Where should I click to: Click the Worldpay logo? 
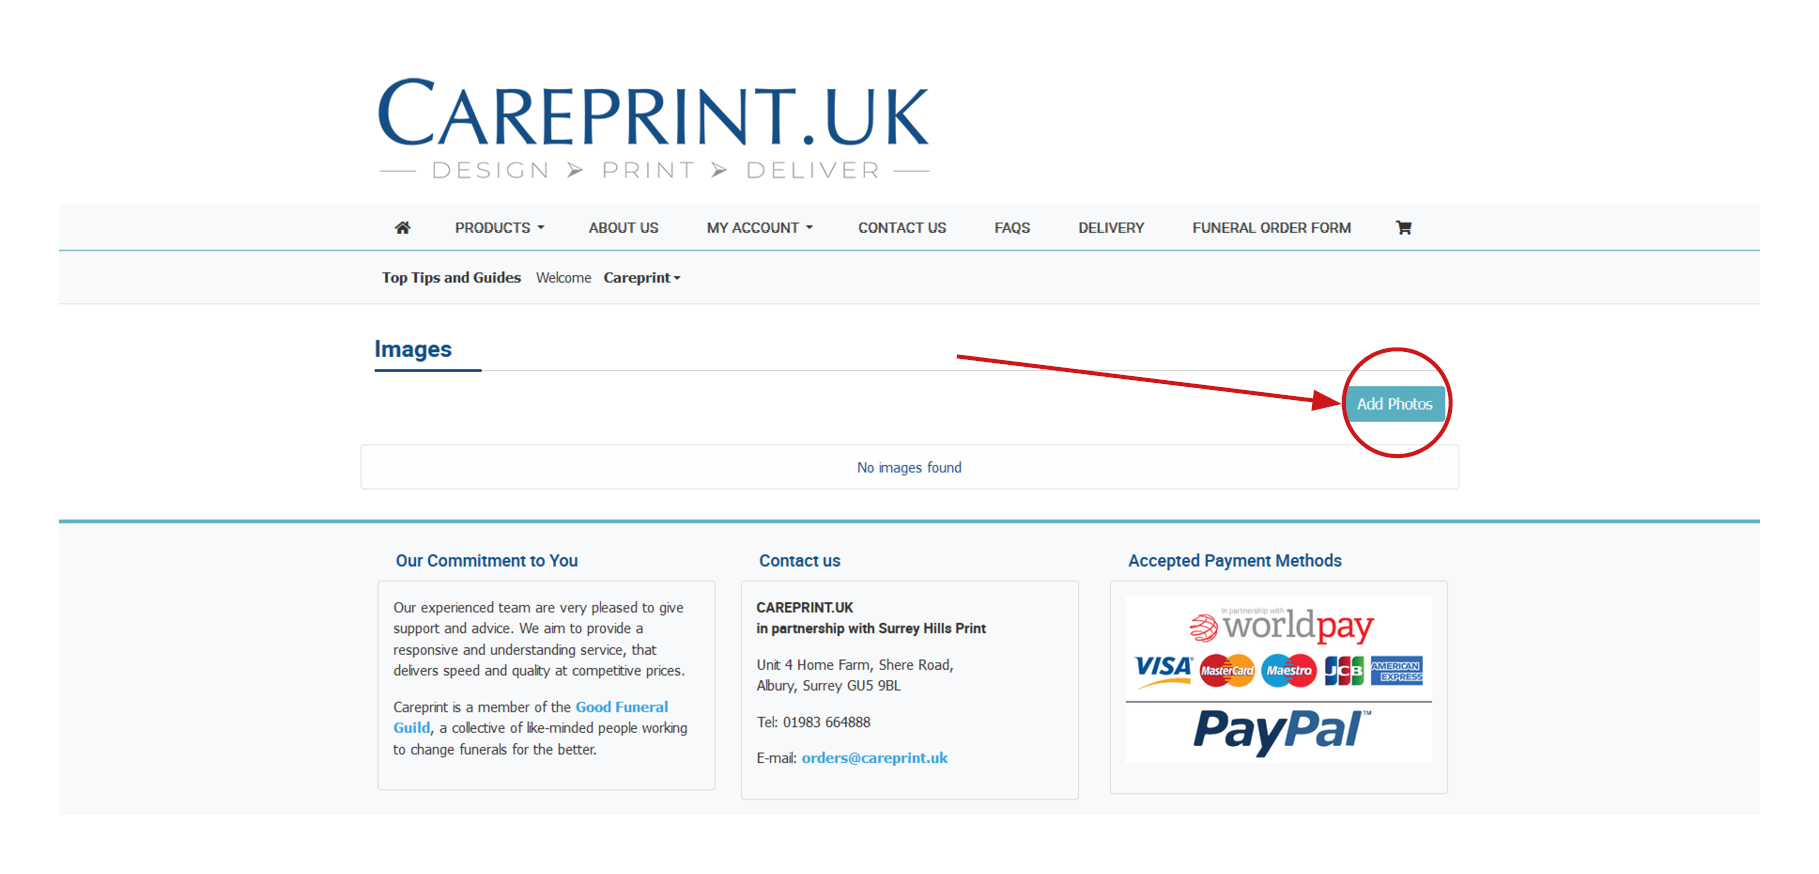click(1281, 625)
